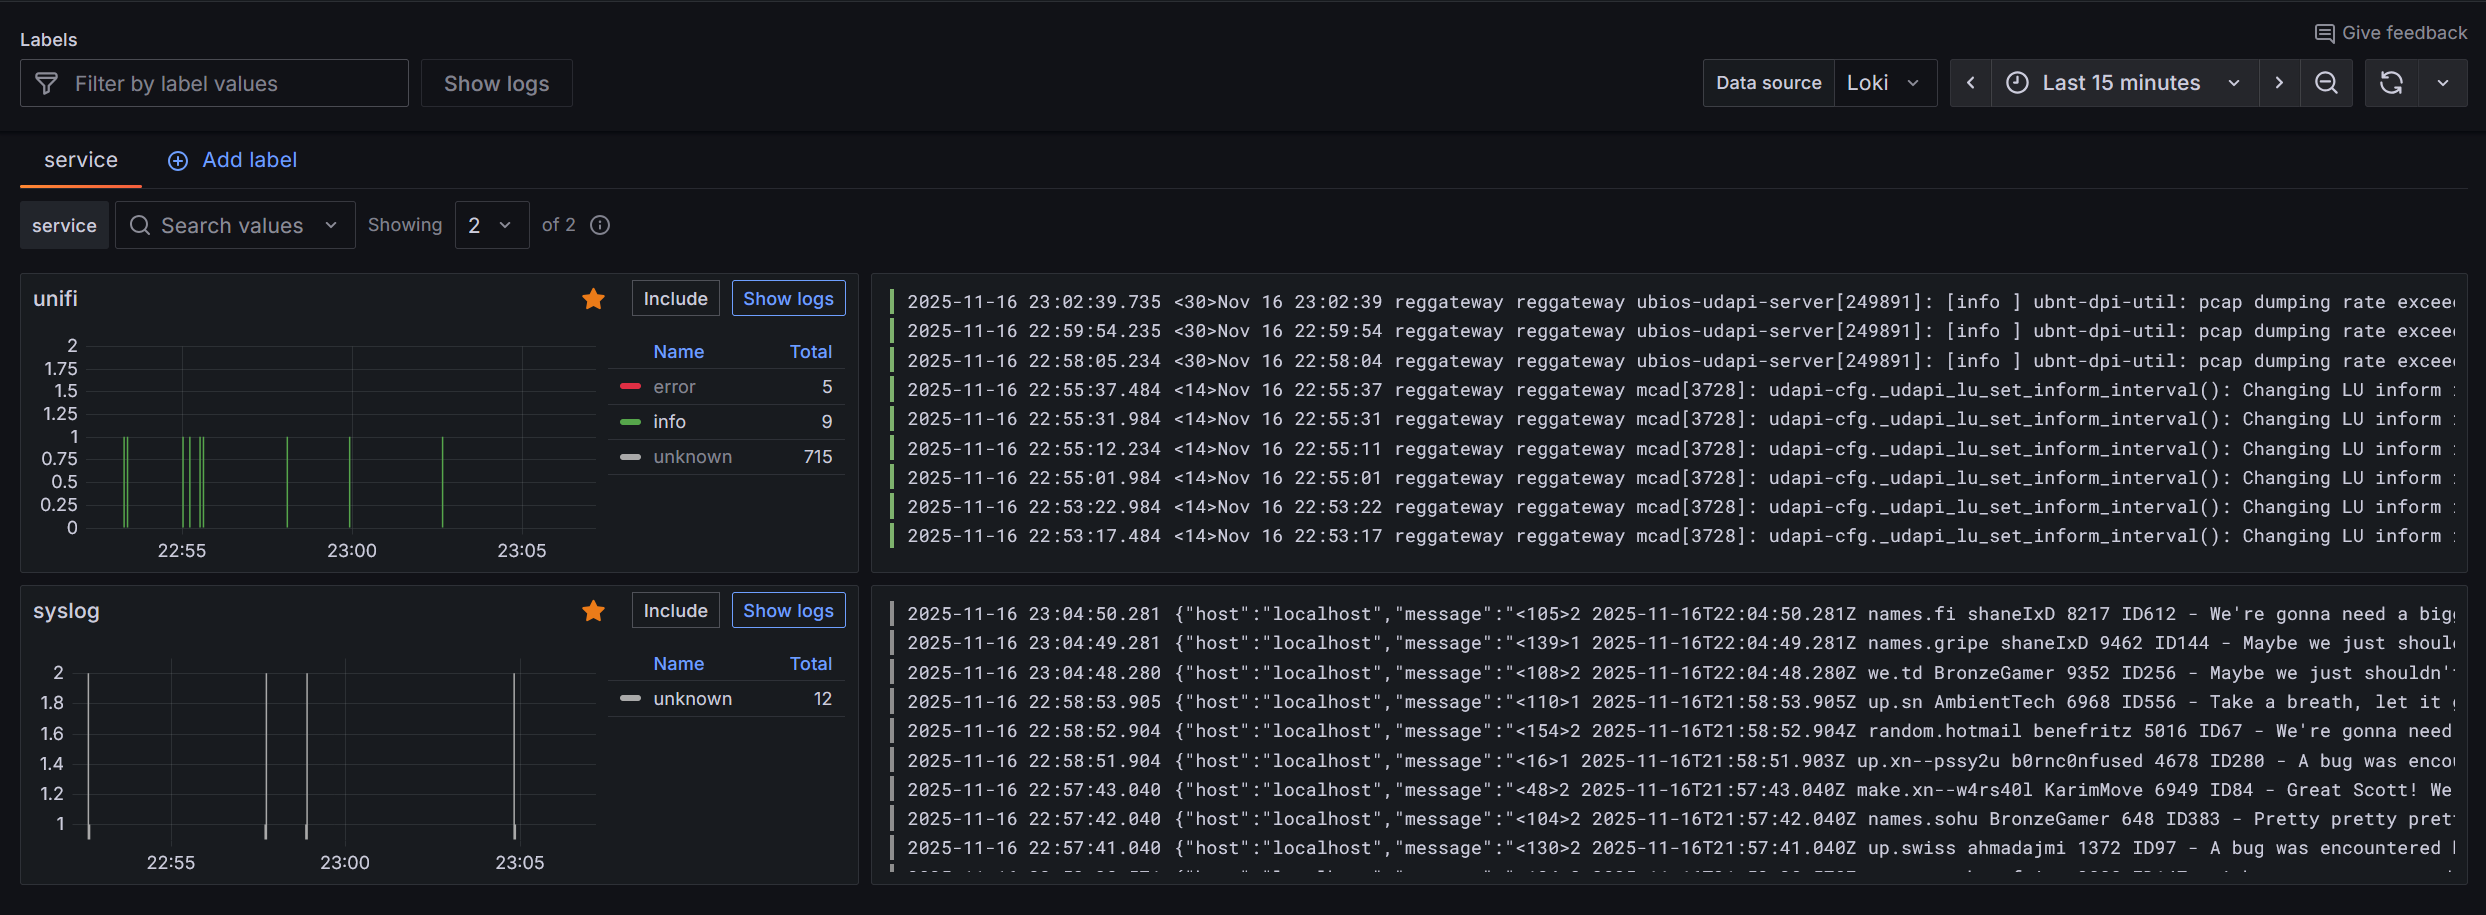Open the auto-refresh interval dropdown
The width and height of the screenshot is (2486, 915).
point(2443,82)
